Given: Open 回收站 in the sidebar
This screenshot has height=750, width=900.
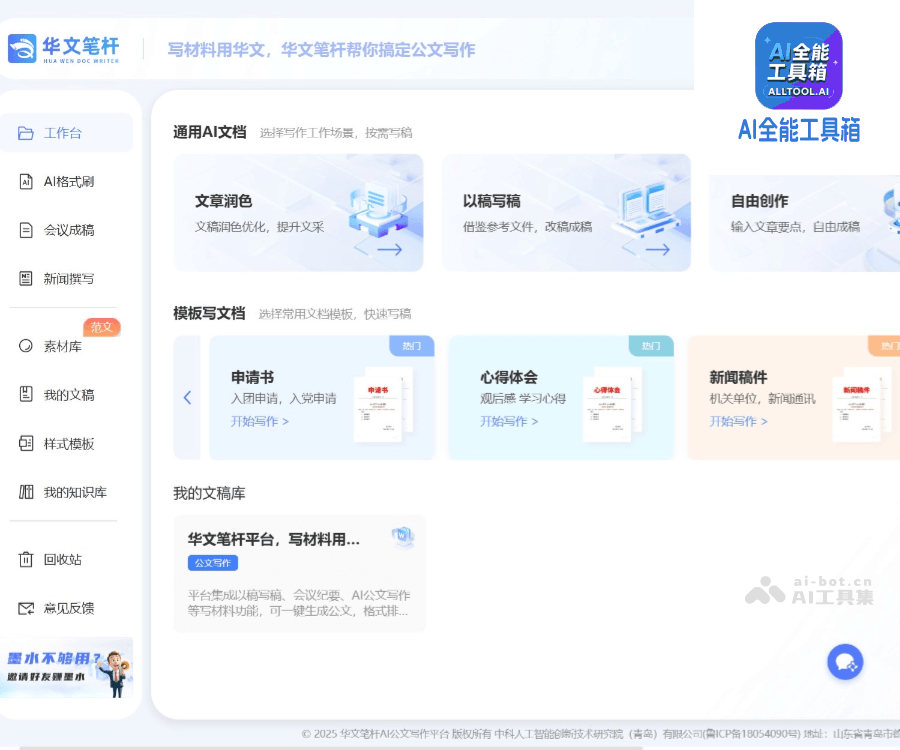Looking at the screenshot, I should click(x=67, y=559).
